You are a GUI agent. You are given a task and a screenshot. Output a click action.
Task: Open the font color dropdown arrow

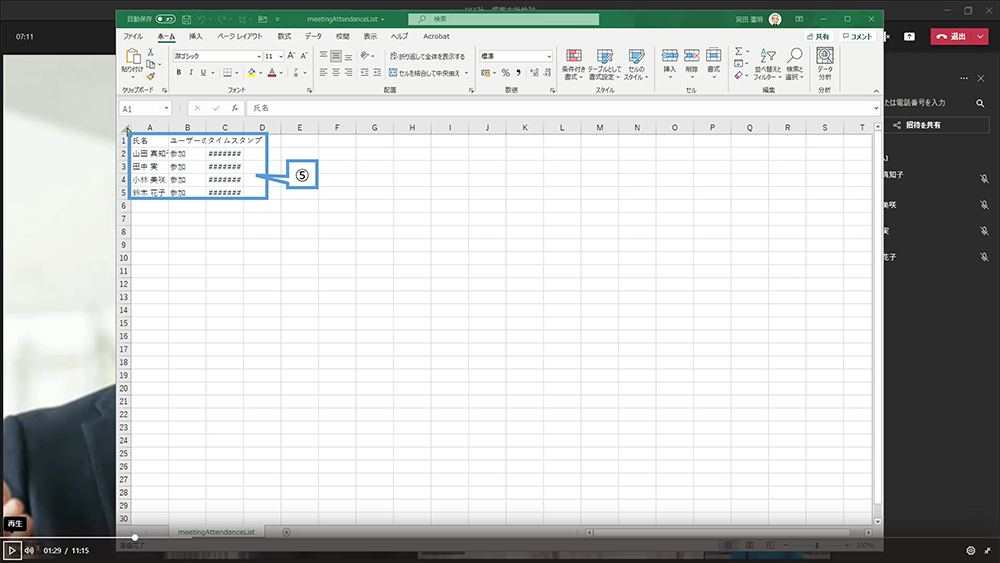[x=281, y=73]
